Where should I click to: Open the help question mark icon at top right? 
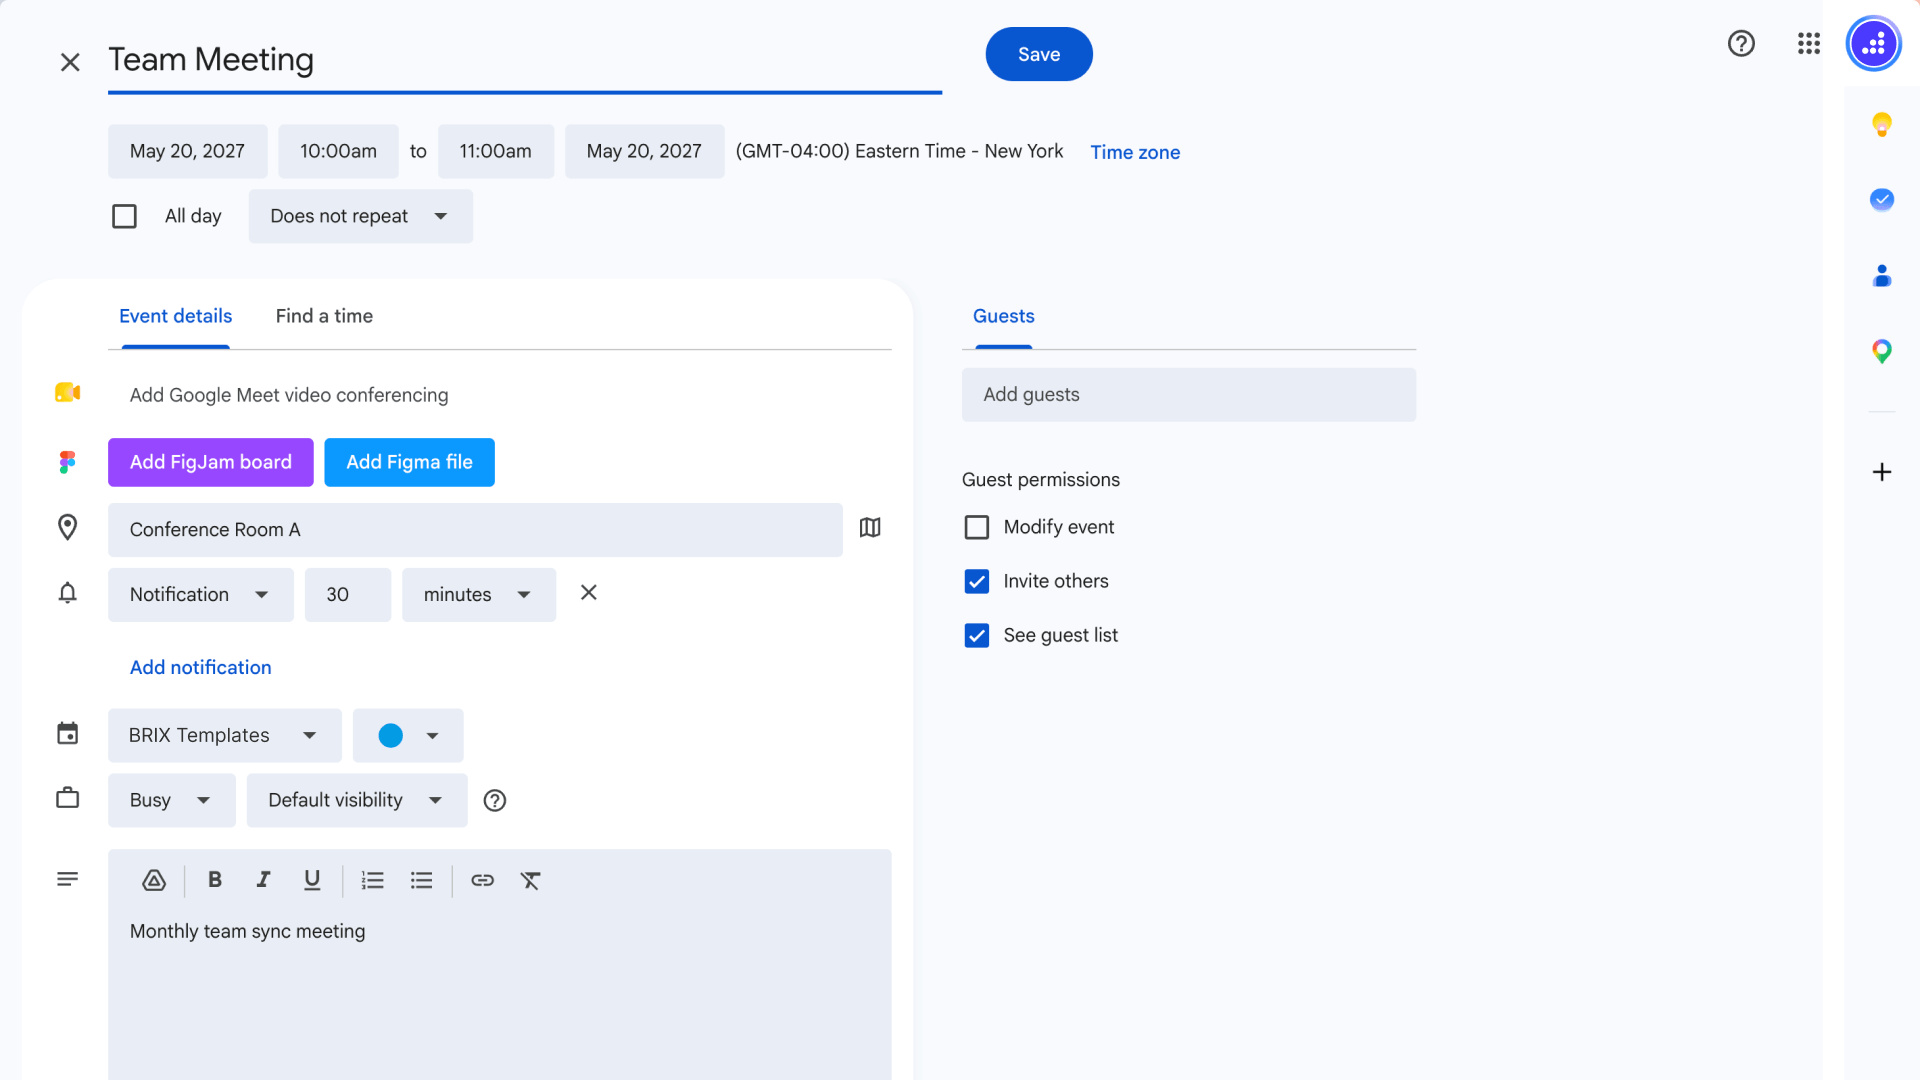(x=1741, y=44)
